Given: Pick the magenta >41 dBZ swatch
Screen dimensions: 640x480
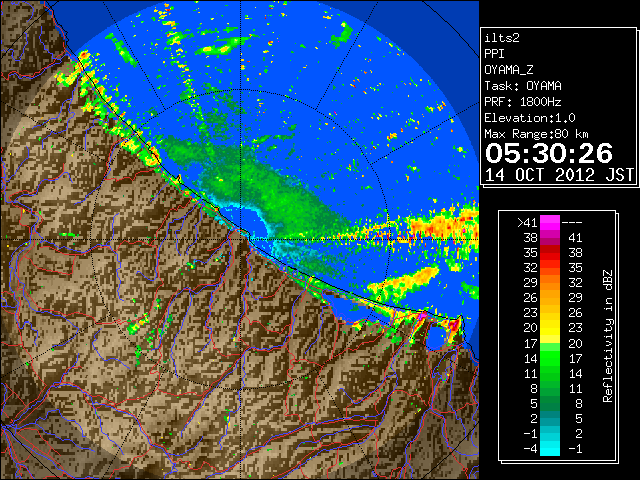Looking at the screenshot, I should coord(550,222).
